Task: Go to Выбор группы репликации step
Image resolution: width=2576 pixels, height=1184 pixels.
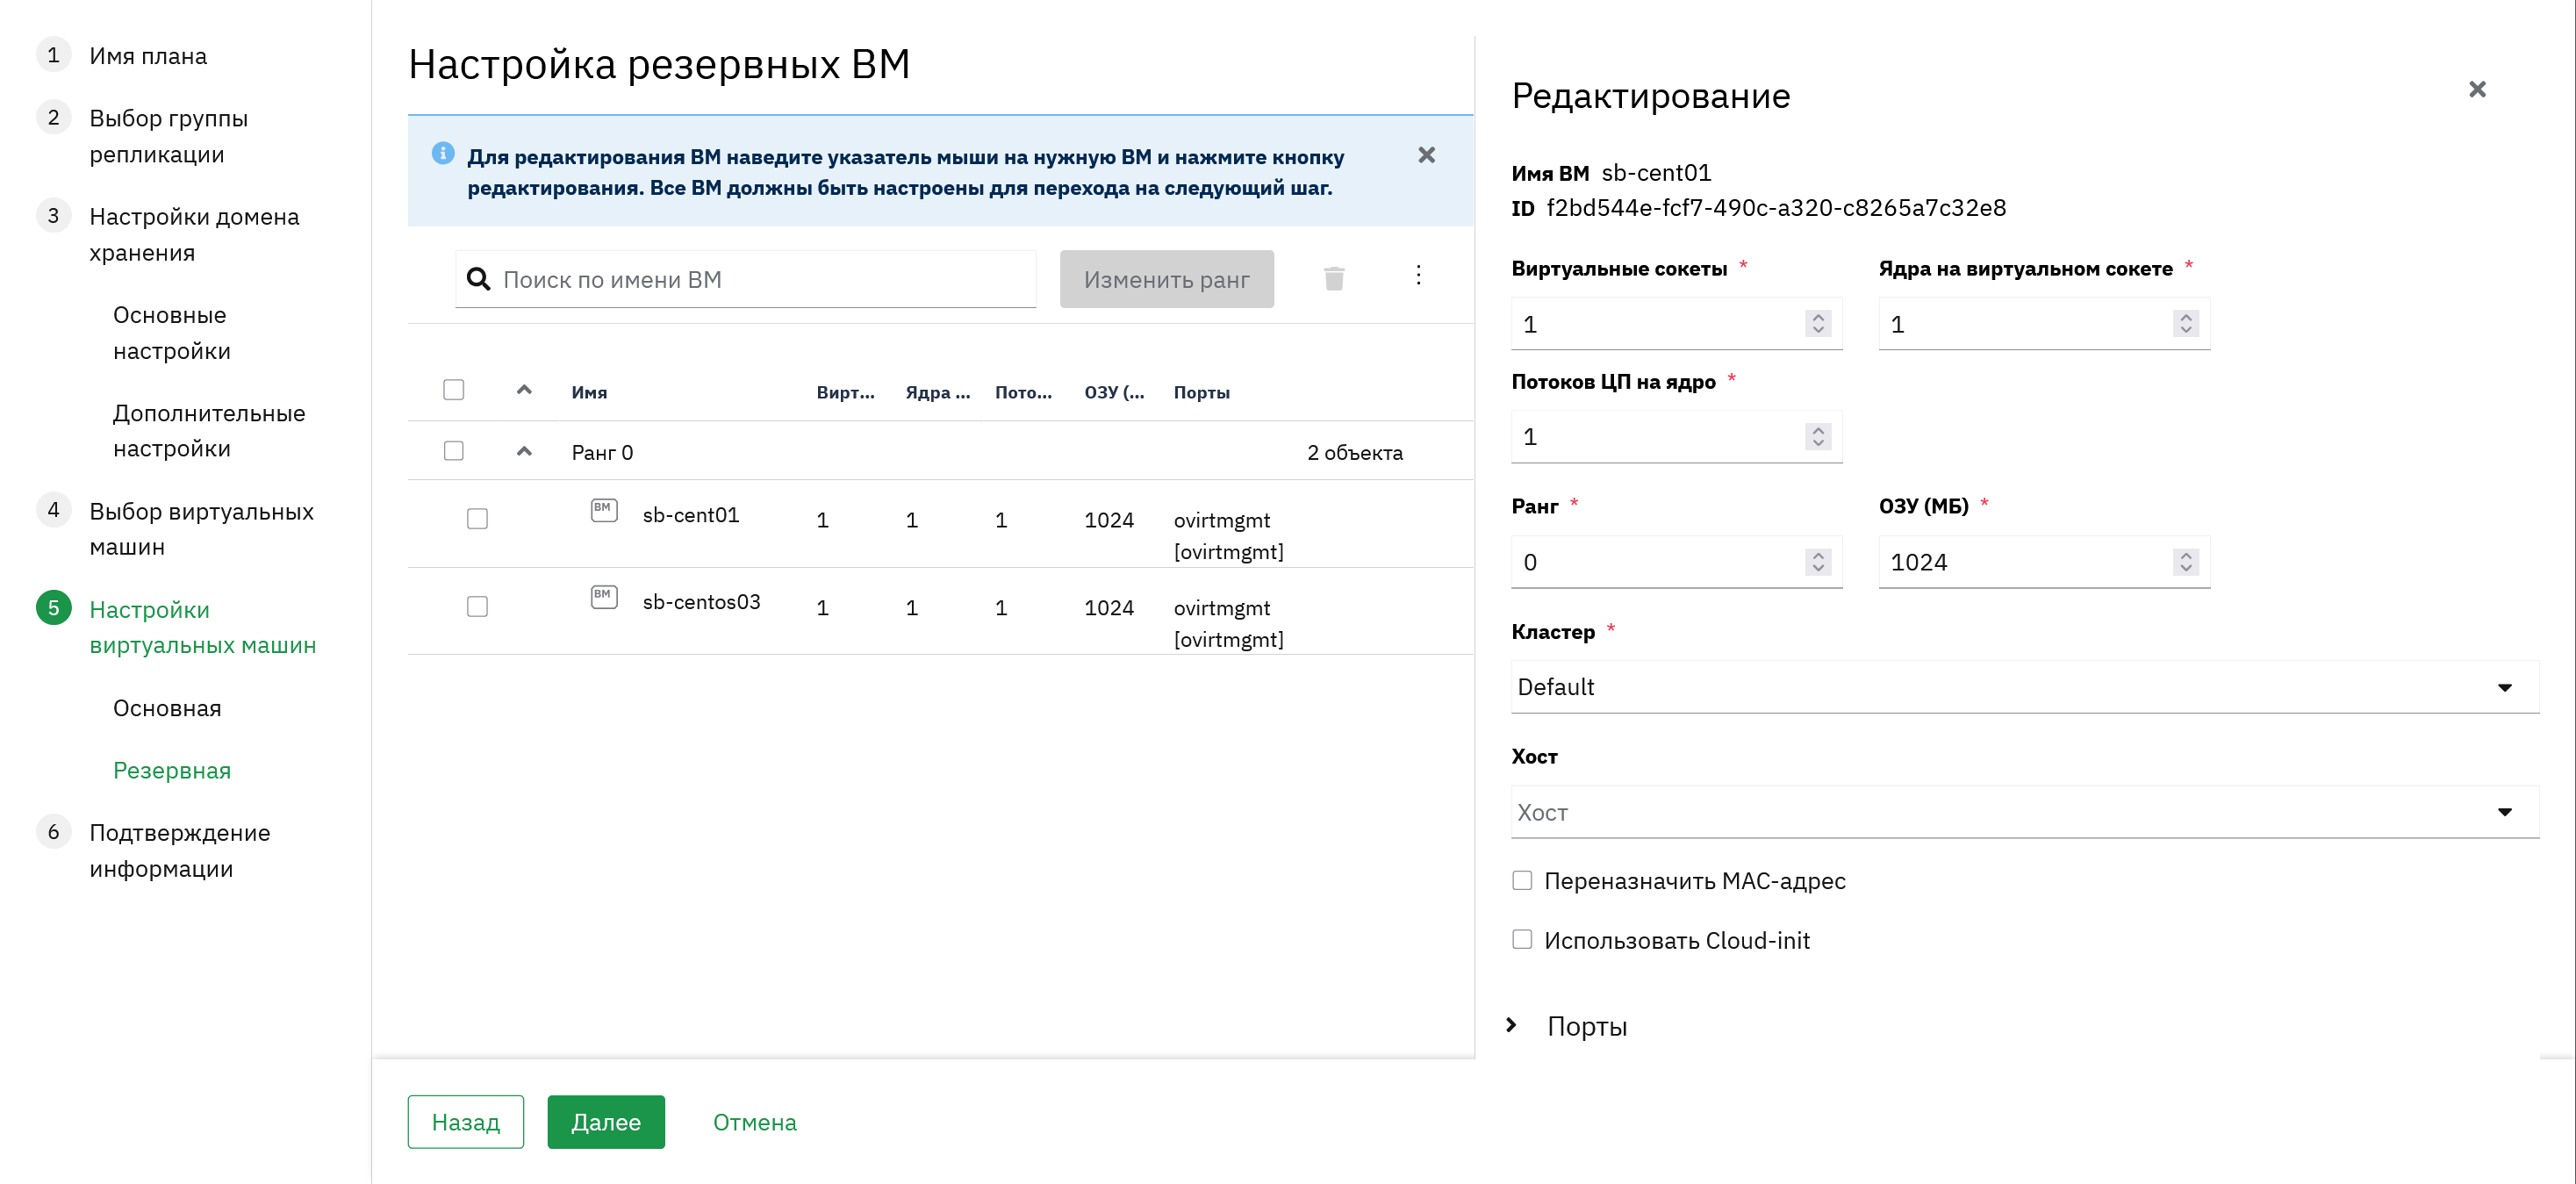Action: click(x=168, y=136)
